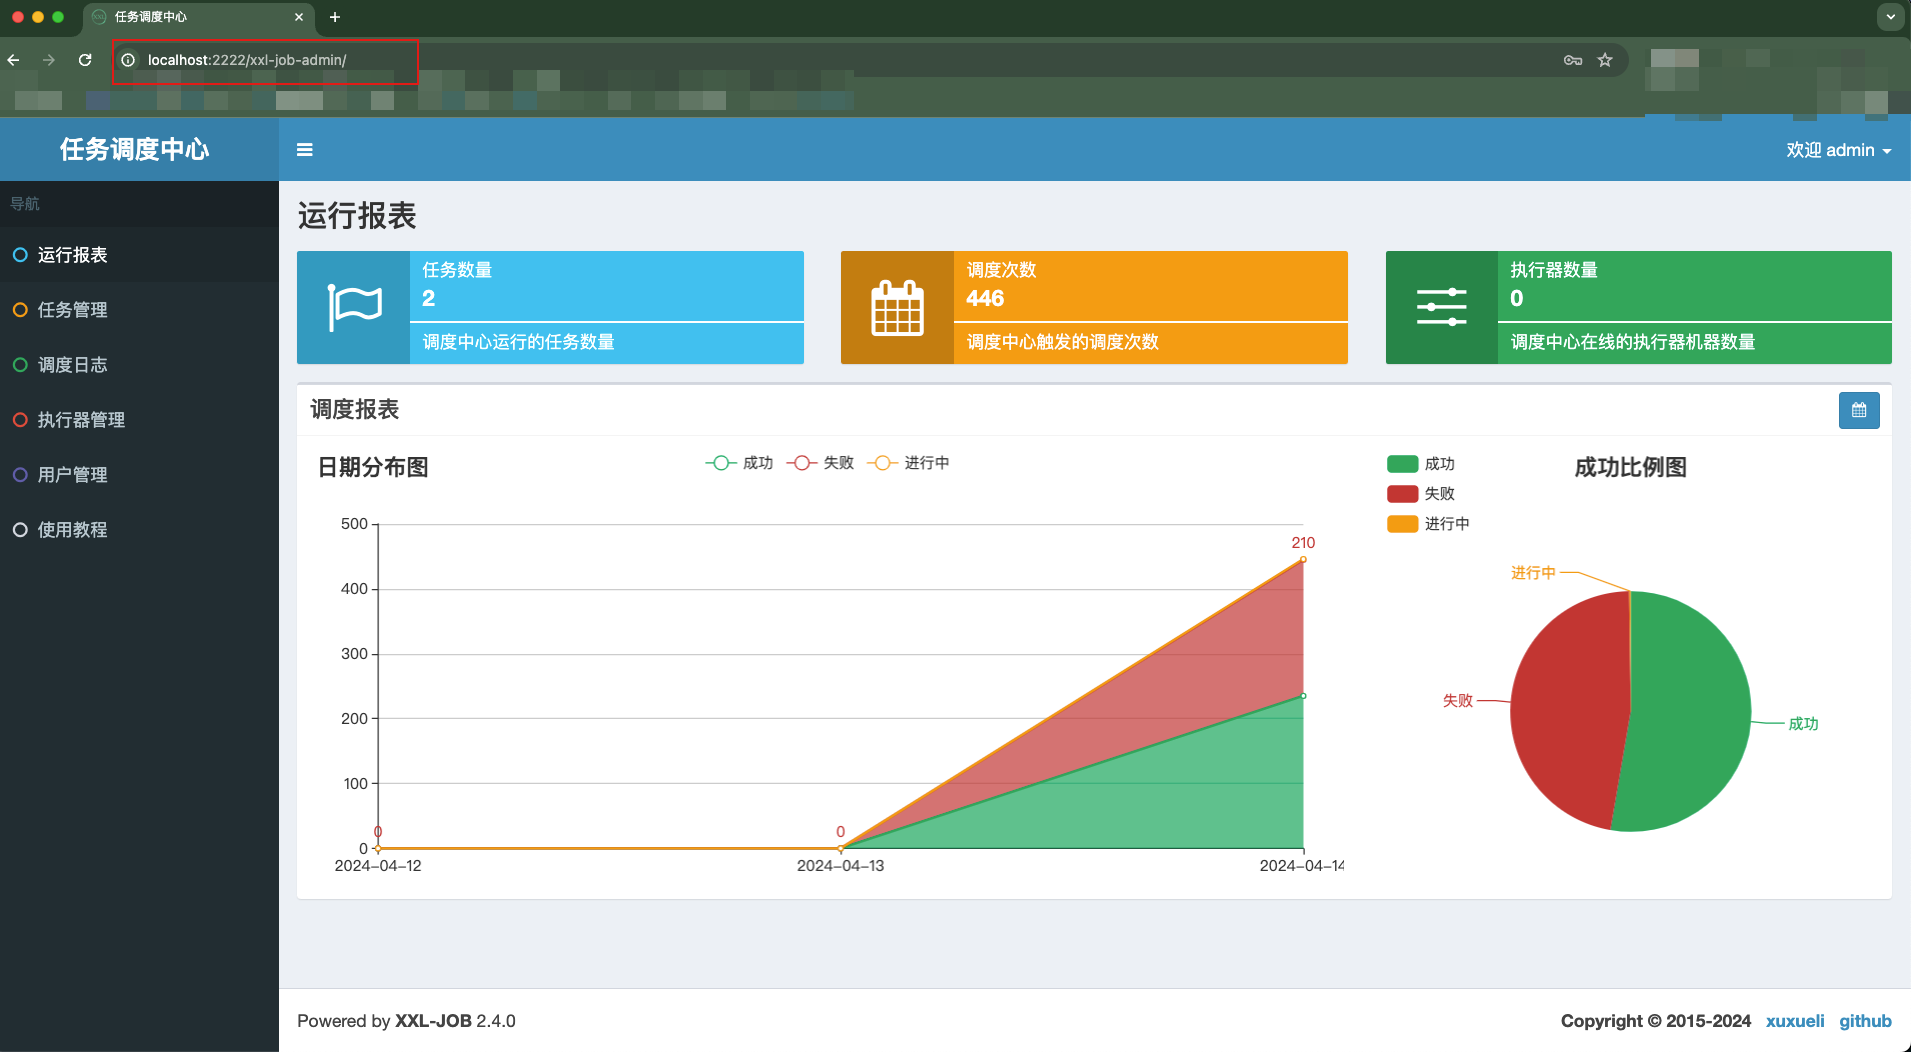Click the 成功比例图 chart title

point(1630,467)
